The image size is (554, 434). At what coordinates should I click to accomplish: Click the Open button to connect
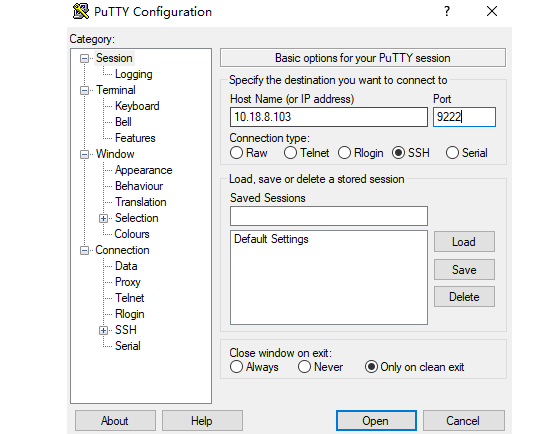pos(376,421)
